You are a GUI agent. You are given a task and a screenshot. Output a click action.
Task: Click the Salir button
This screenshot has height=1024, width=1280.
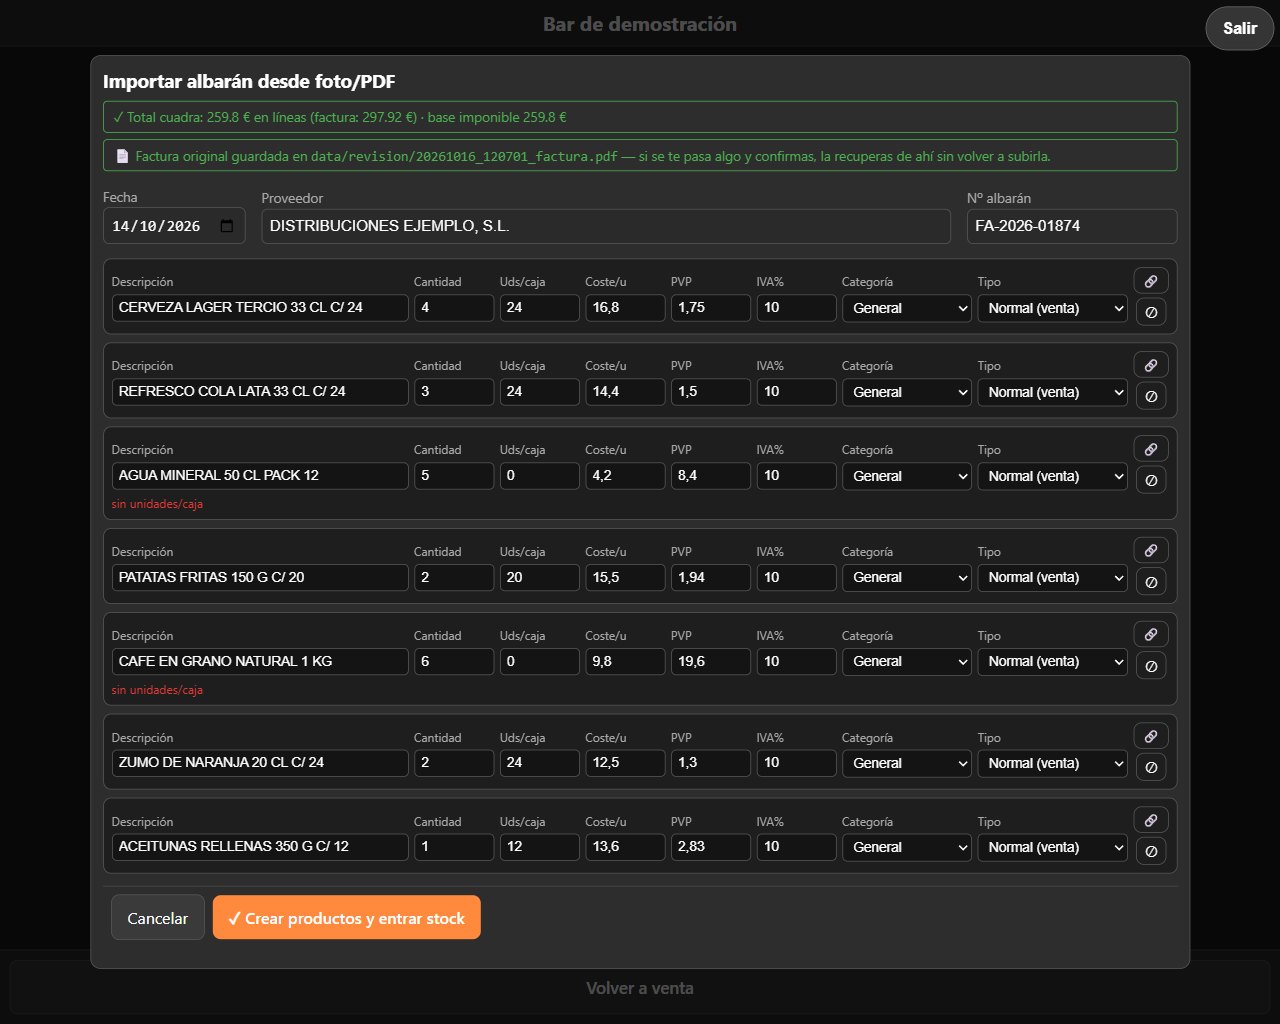(x=1240, y=28)
